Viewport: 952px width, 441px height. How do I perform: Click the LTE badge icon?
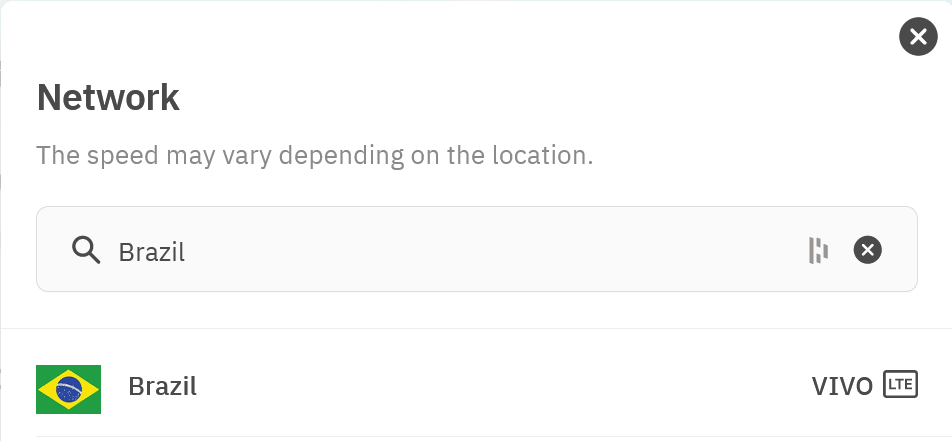[900, 384]
